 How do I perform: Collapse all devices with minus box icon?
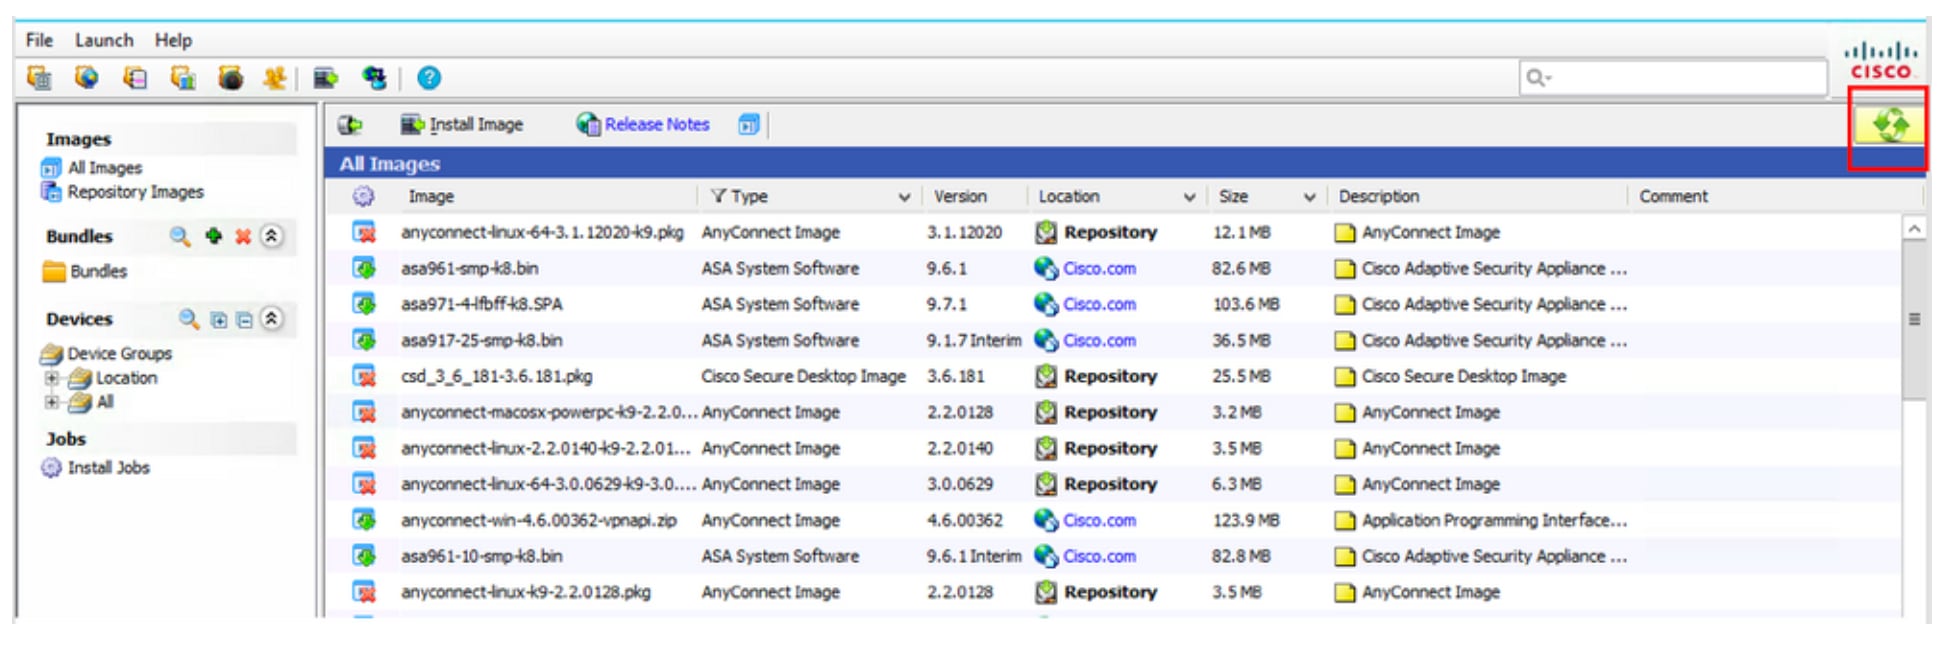tap(244, 320)
